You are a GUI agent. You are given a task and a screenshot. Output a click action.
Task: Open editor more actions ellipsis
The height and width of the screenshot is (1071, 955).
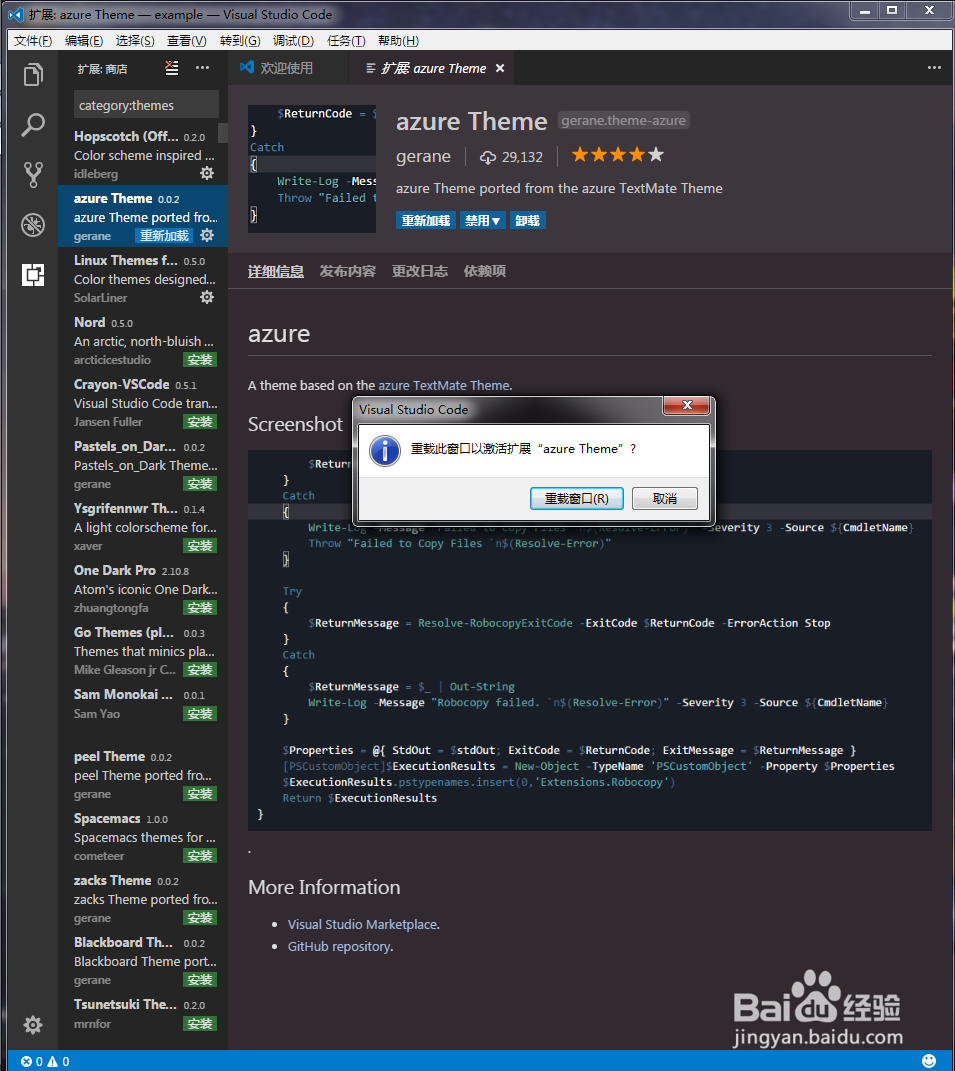coord(934,68)
